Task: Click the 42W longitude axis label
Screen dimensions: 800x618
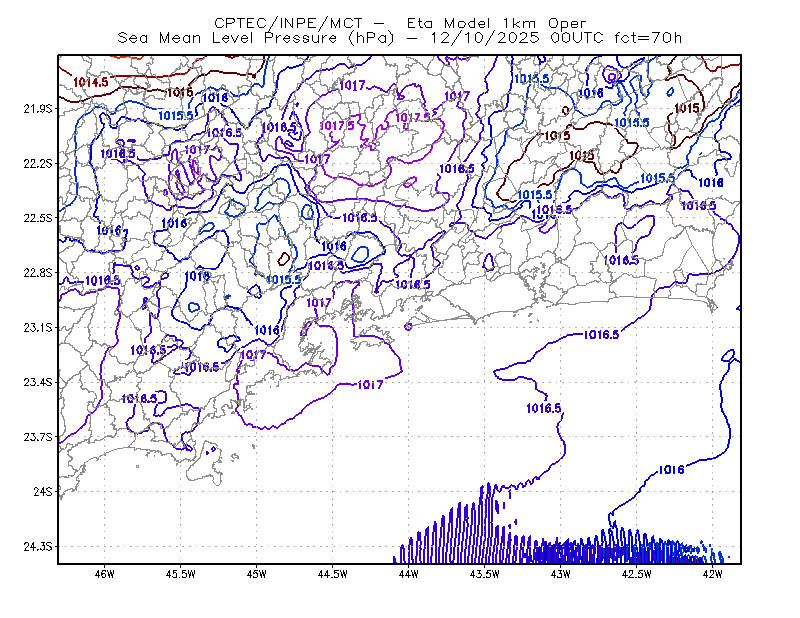Action: [713, 574]
